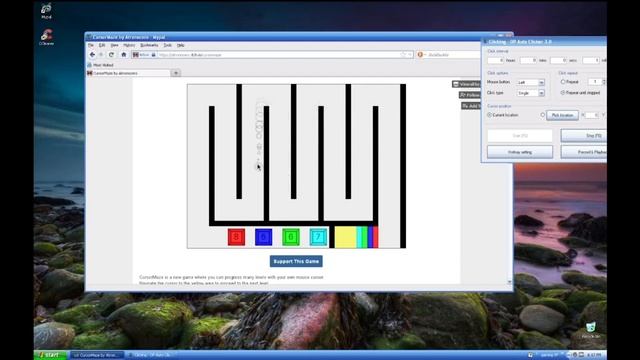This screenshot has width=640, height=360.
Task: Reload the page with the refresh icon
Action: [x=111, y=55]
